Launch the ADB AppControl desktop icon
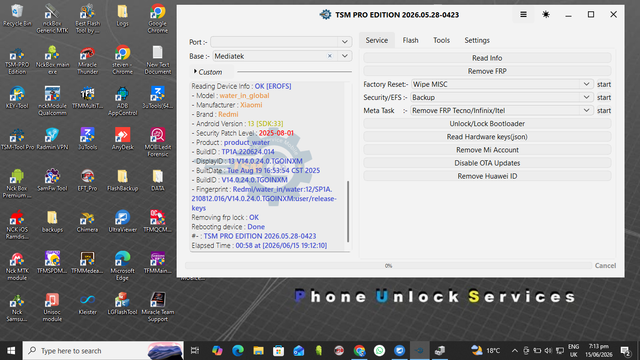640x360 pixels. (x=122, y=101)
